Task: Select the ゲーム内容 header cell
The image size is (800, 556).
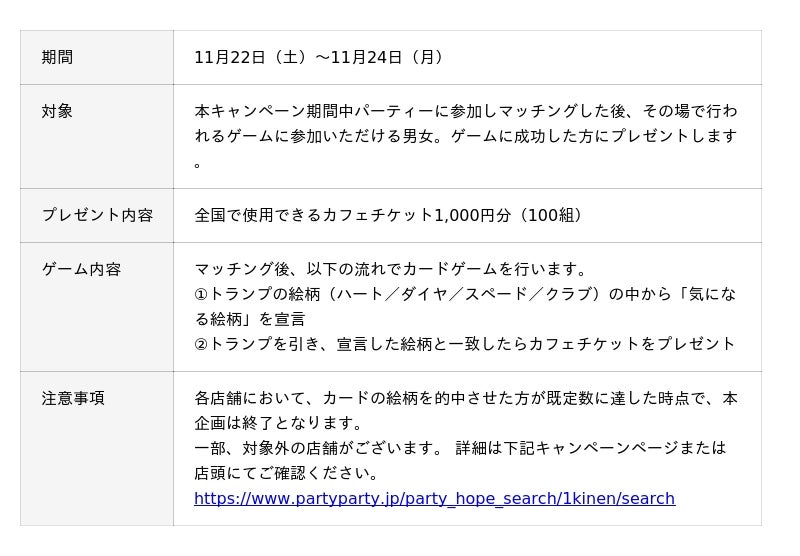Action: (81, 269)
